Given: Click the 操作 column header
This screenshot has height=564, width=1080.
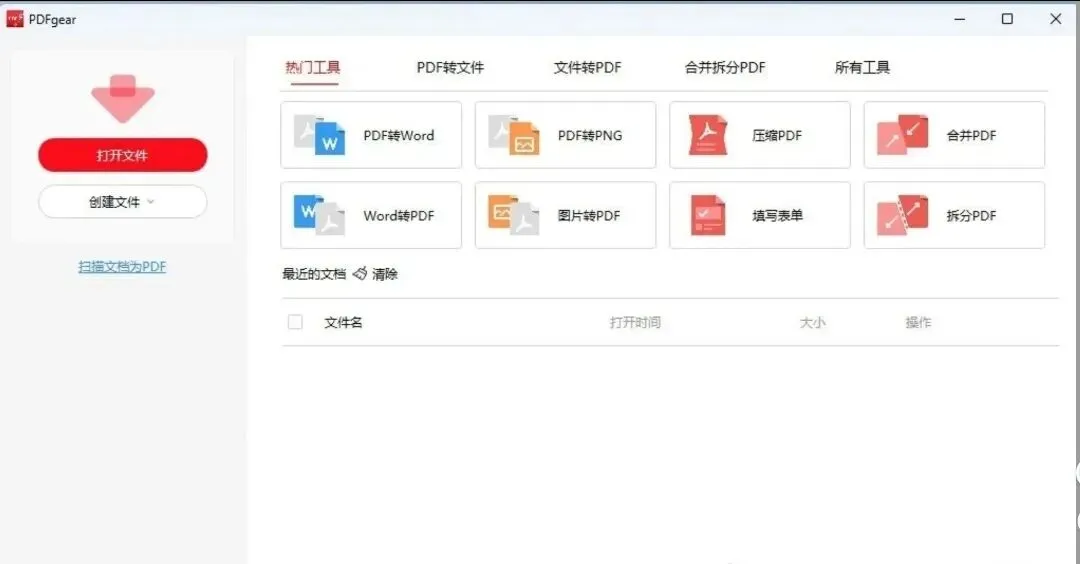Looking at the screenshot, I should 918,322.
